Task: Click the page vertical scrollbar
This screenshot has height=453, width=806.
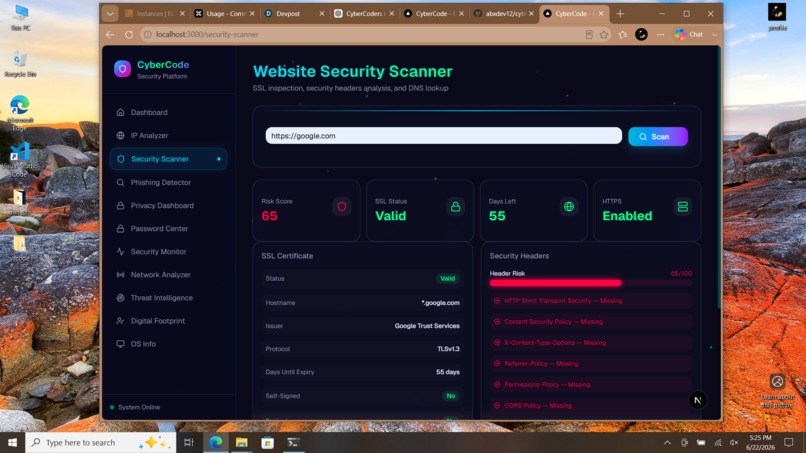Action: pos(719,177)
